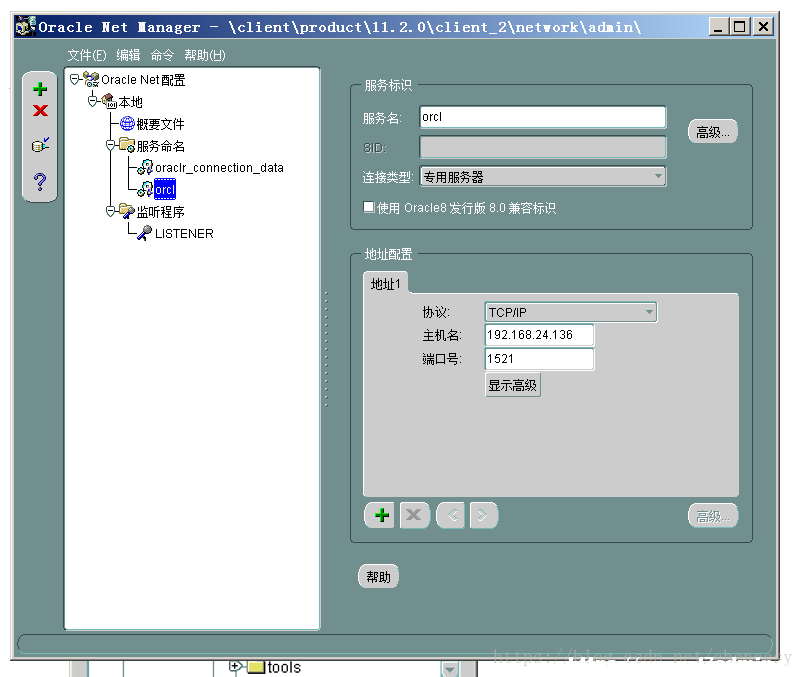Select the 监听程序 tree label

(160, 211)
